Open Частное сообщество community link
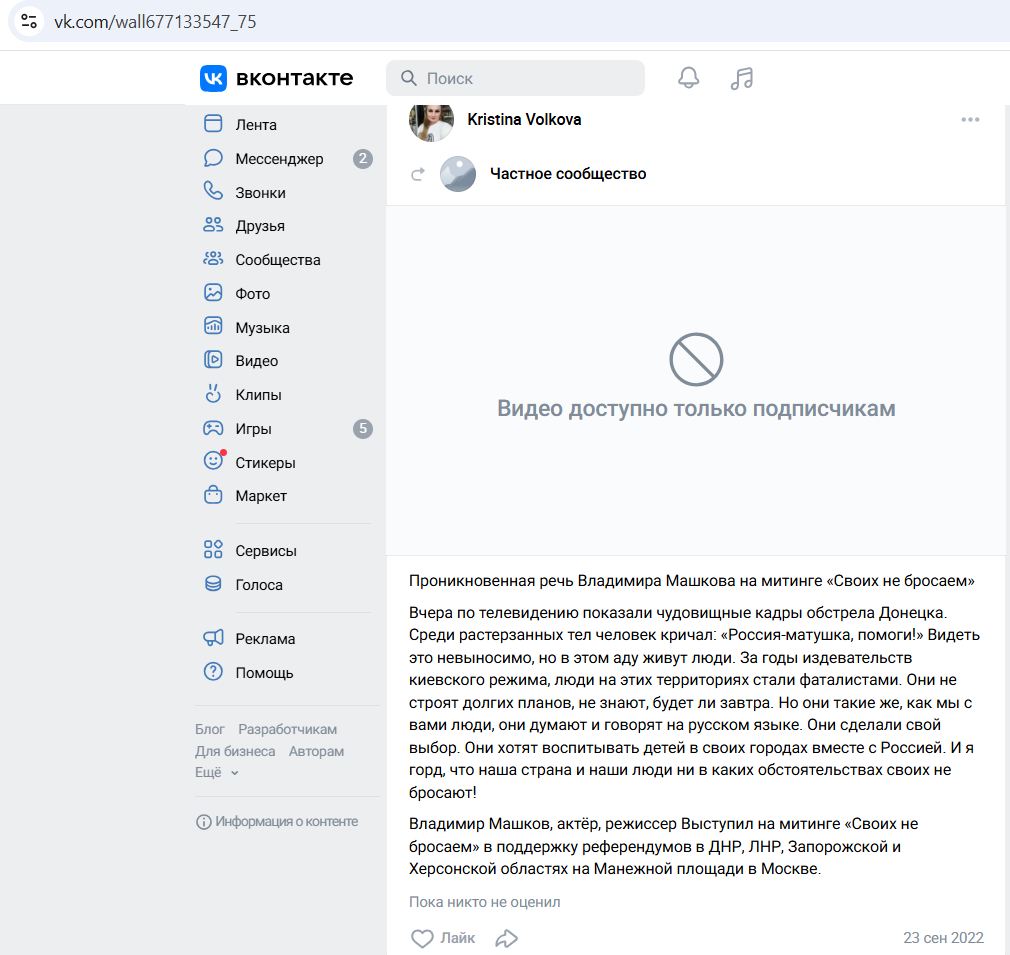Viewport: 1010px width, 955px height. (568, 174)
